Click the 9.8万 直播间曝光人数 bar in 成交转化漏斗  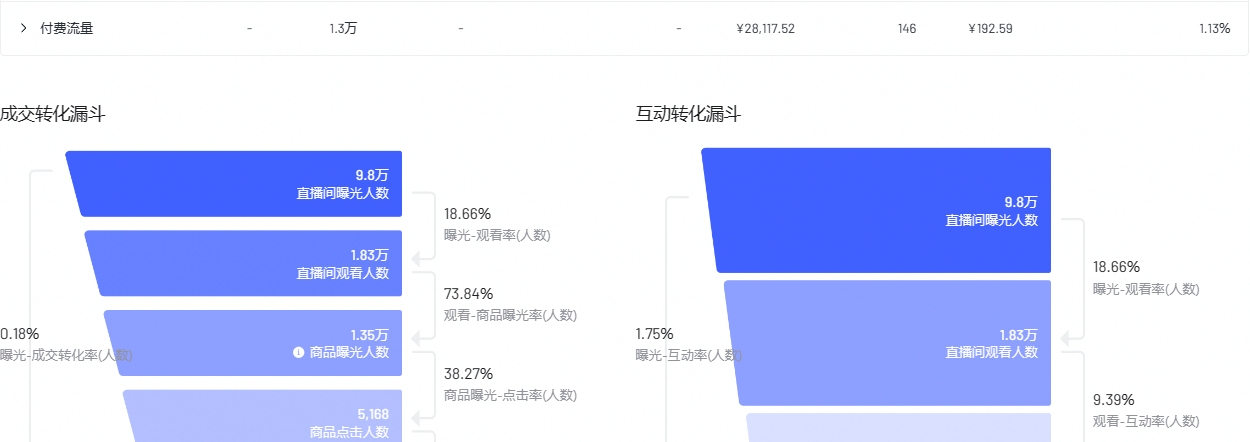click(234, 183)
